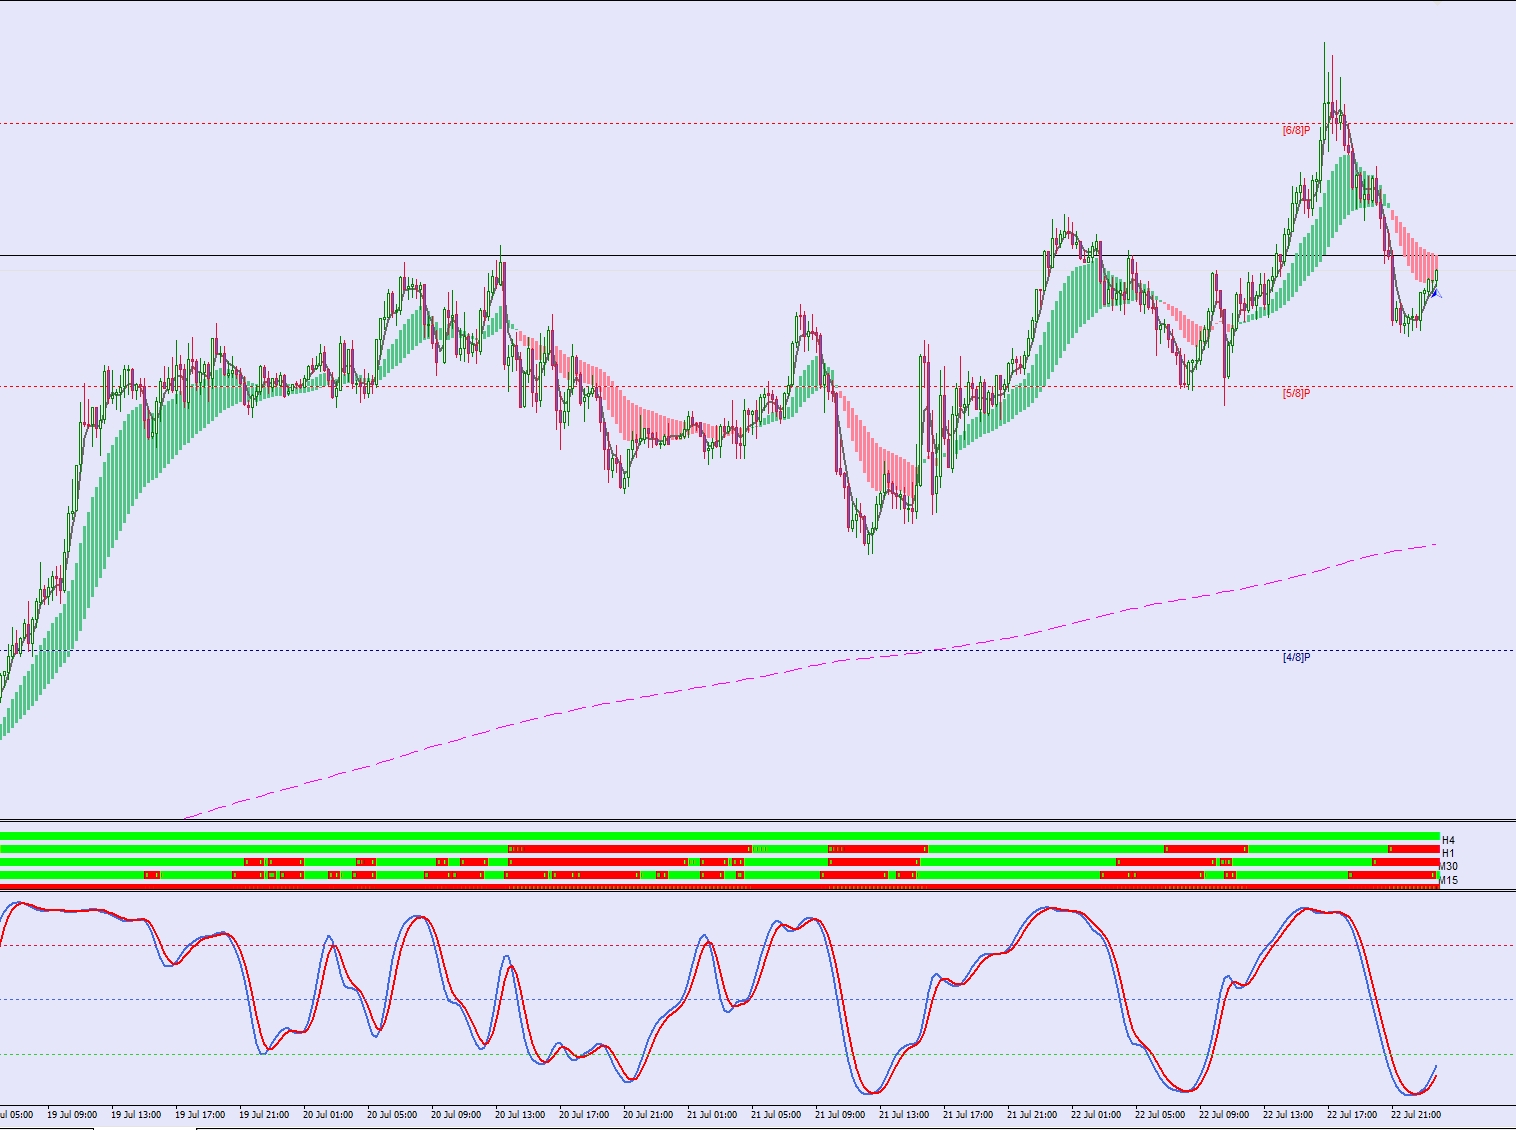Click the 19 Jul 17:00 time label

click(200, 1114)
